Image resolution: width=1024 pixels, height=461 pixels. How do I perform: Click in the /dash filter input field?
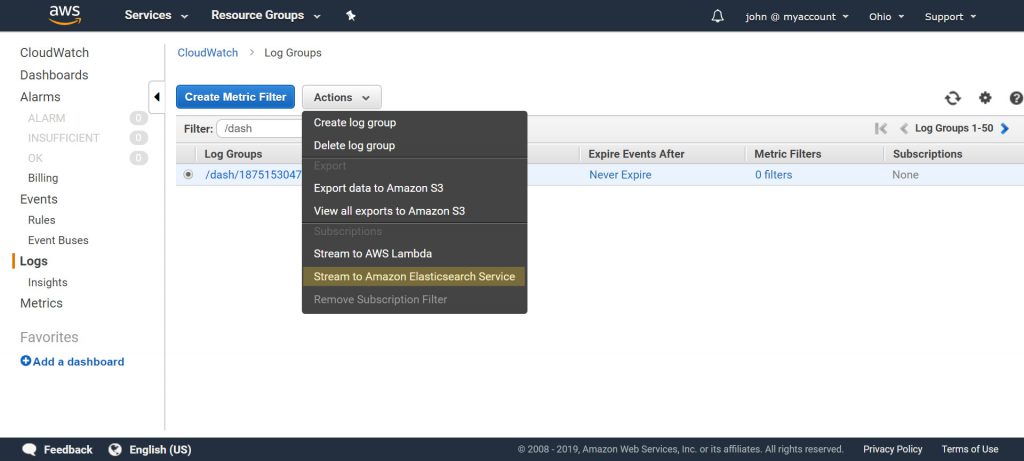tap(259, 129)
